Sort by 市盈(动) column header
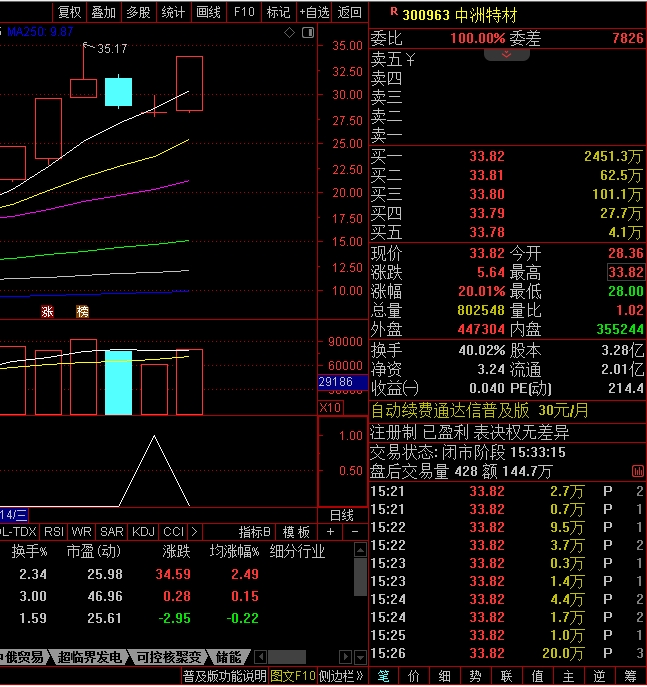Screen dimensions: 647x687 click(94, 551)
